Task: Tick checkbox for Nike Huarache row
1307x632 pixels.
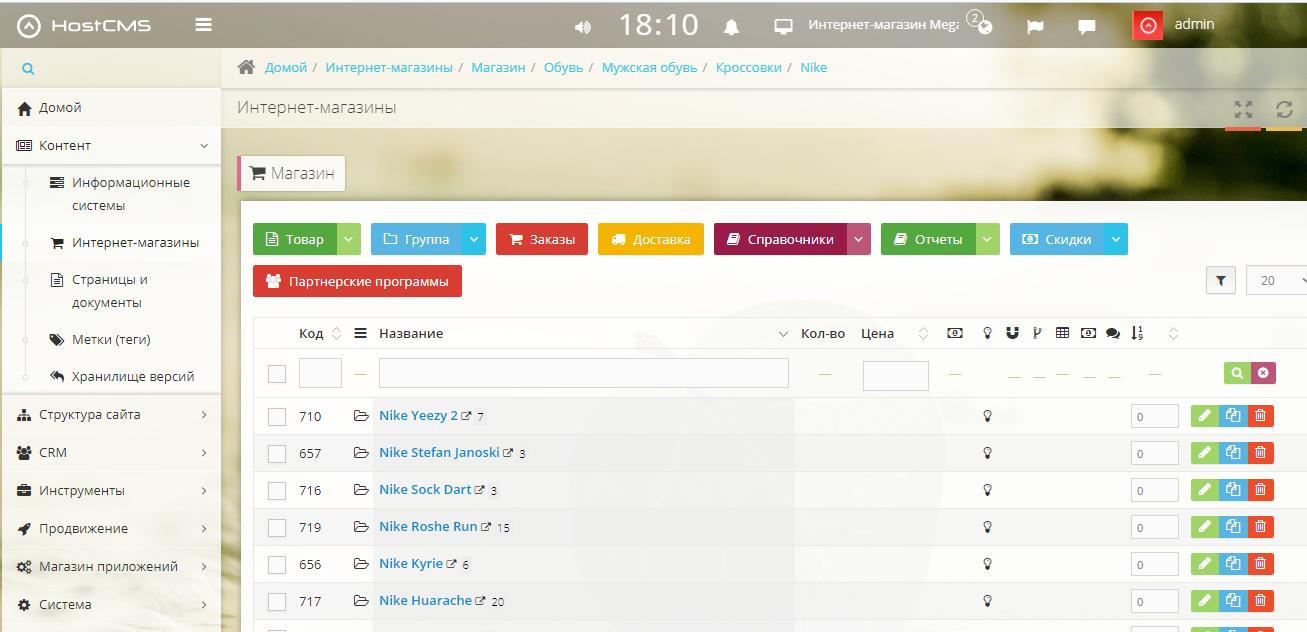Action: [x=277, y=602]
